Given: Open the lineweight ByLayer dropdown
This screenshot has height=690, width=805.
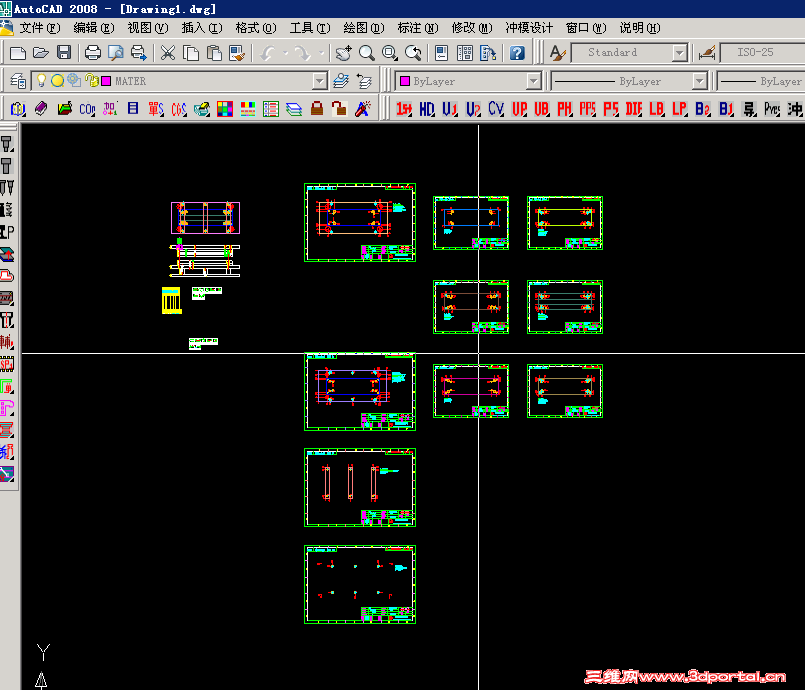Looking at the screenshot, I should click(x=762, y=81).
